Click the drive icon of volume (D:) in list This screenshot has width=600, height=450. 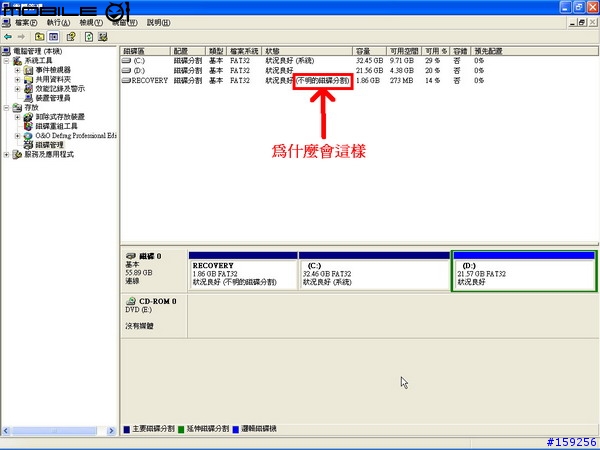click(x=126, y=70)
